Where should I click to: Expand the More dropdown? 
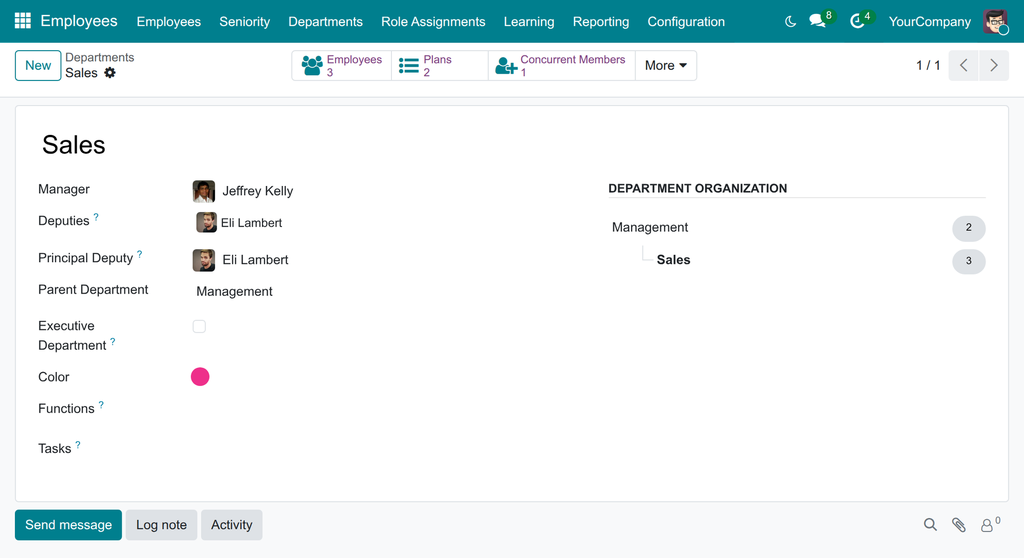point(665,65)
